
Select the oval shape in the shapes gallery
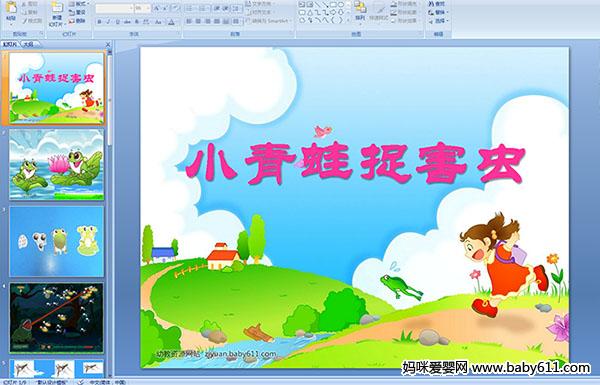pos(341,5)
